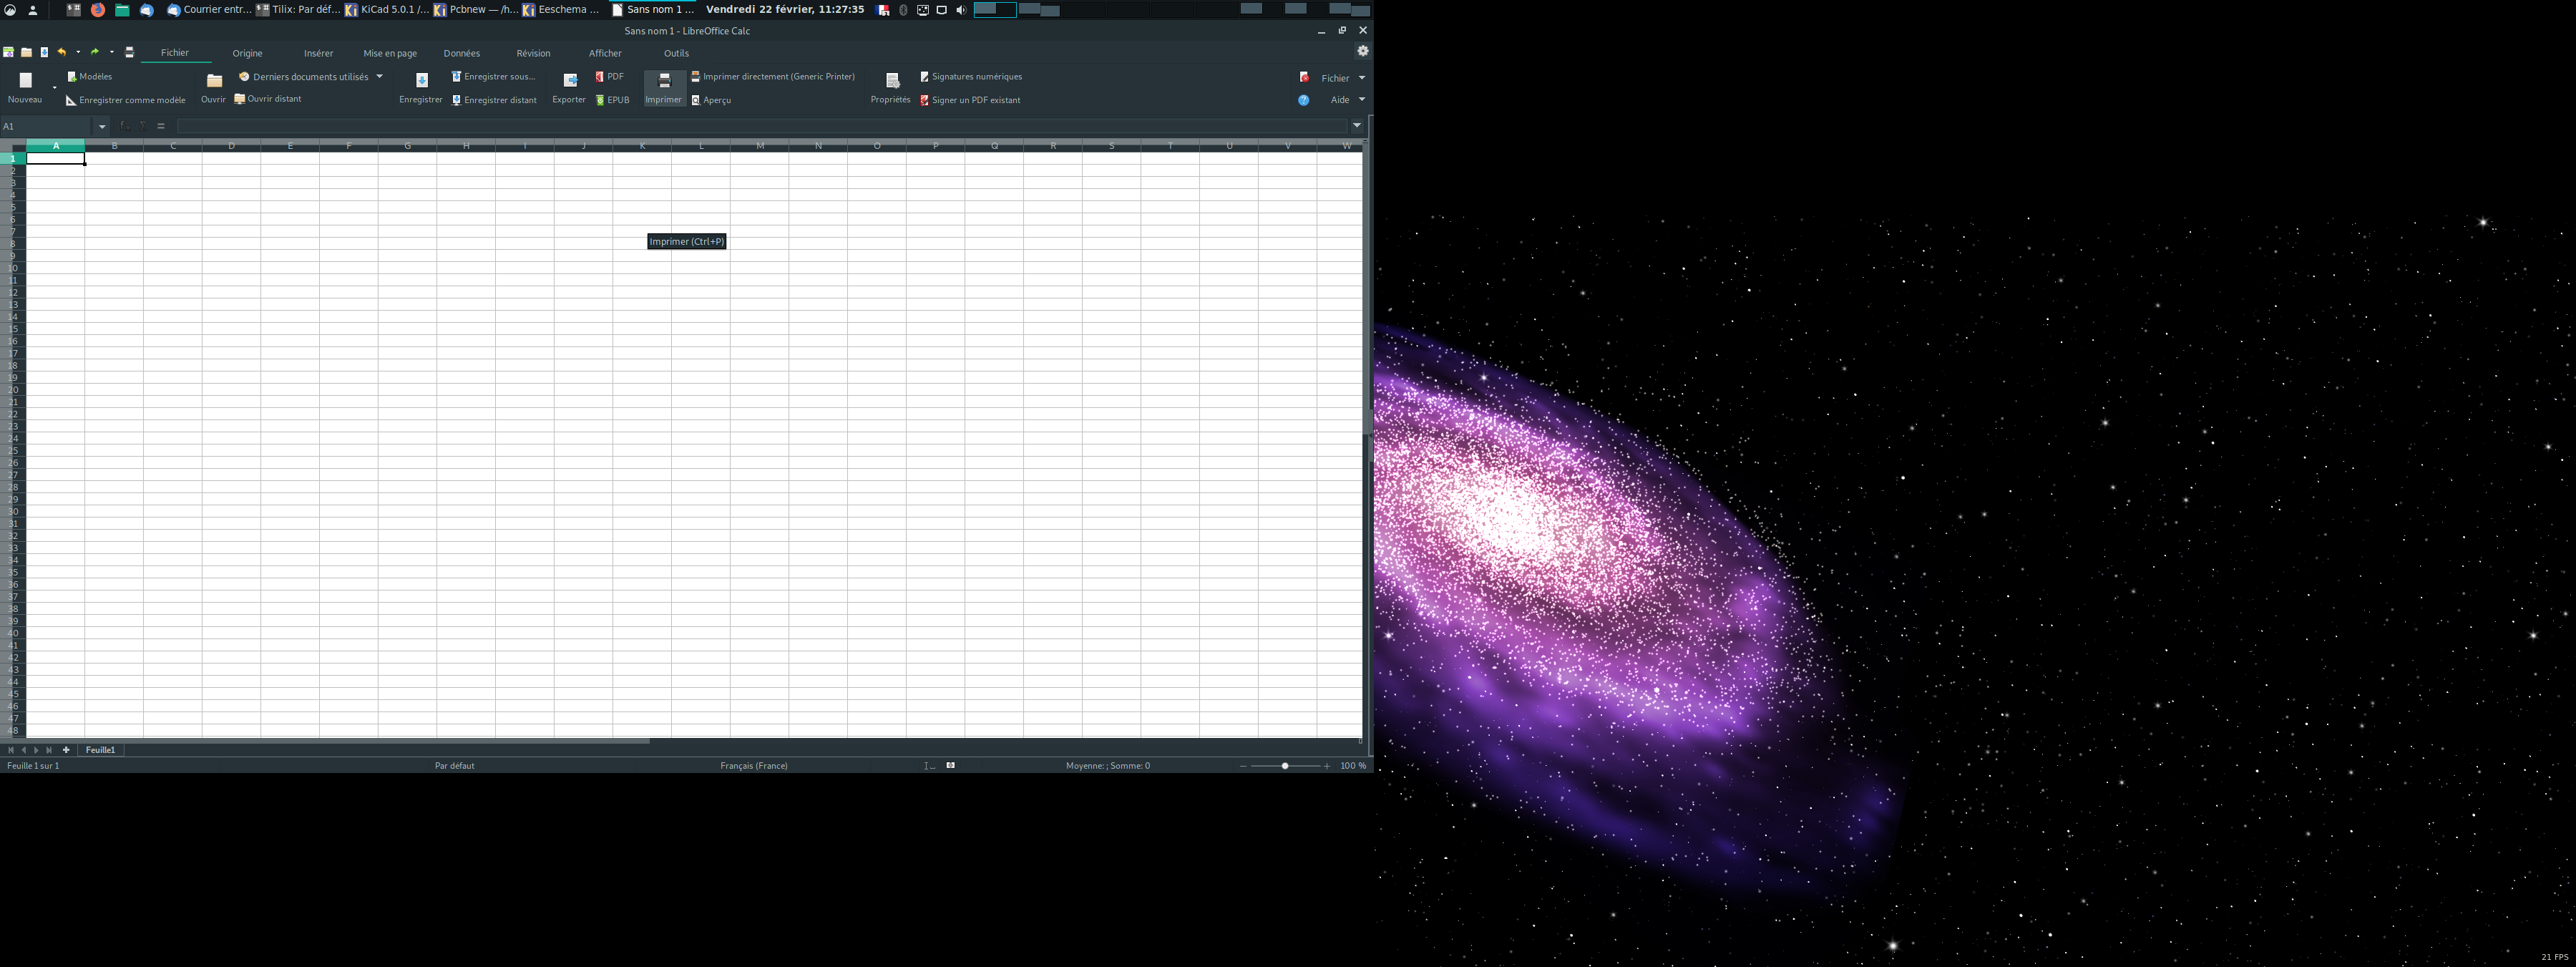
Task: Open the Données tab
Action: tap(462, 53)
